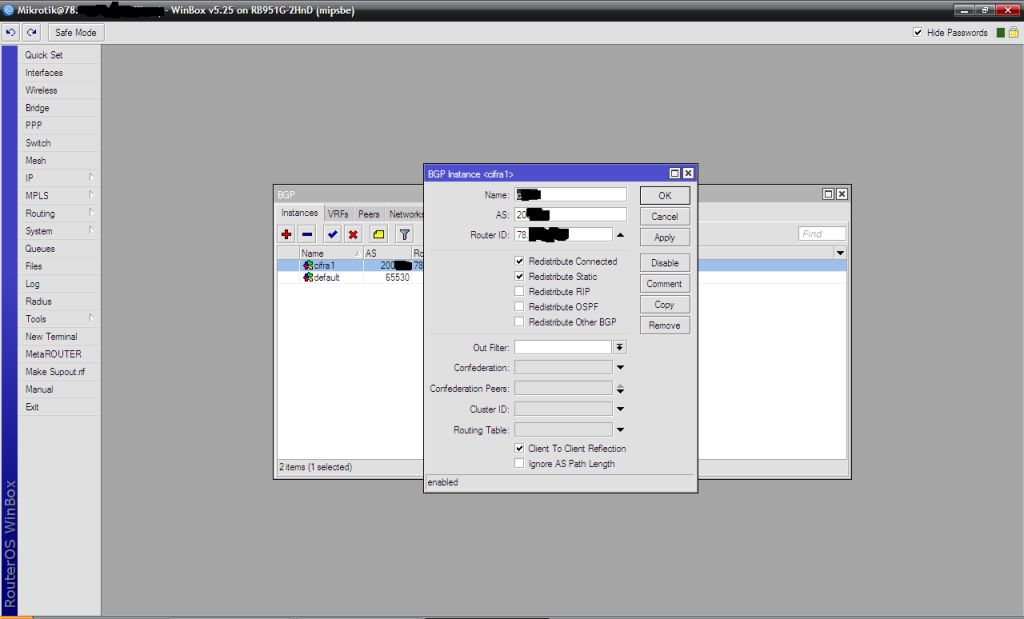Image resolution: width=1024 pixels, height=619 pixels.
Task: Uncheck Redistribute Connected
Action: point(519,261)
